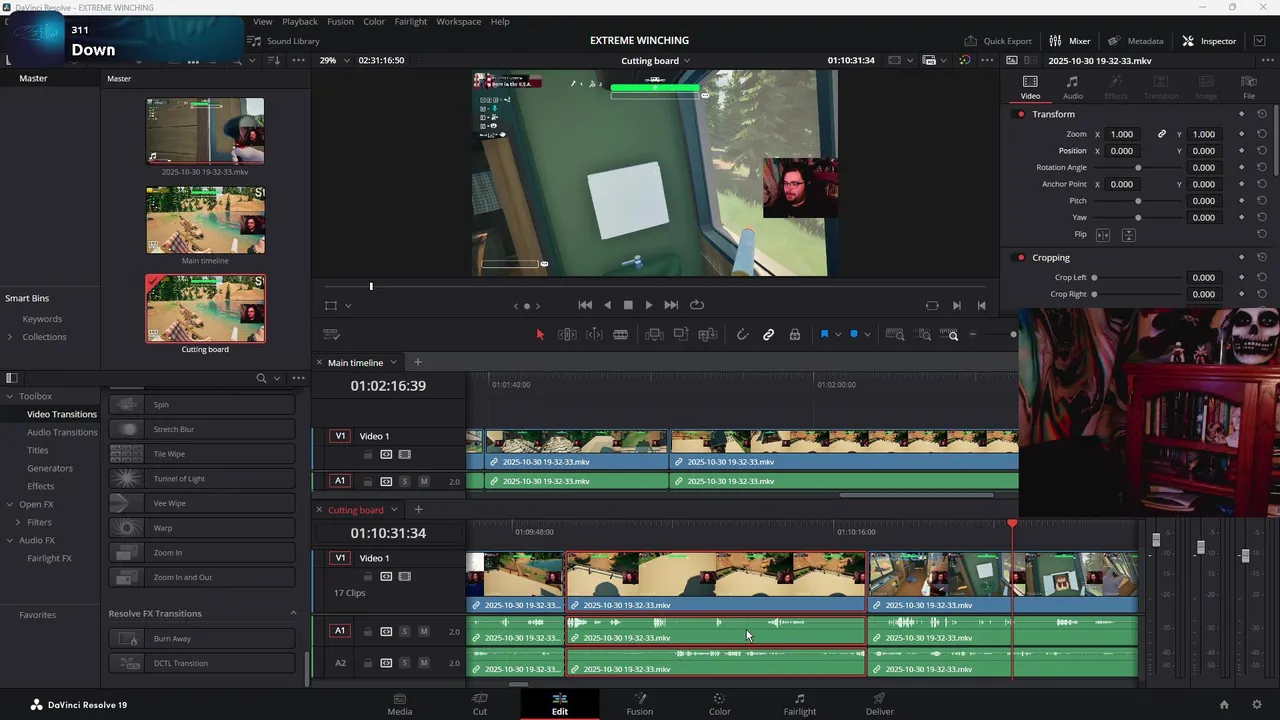
Task: Add a blue flag to the clip
Action: click(825, 335)
